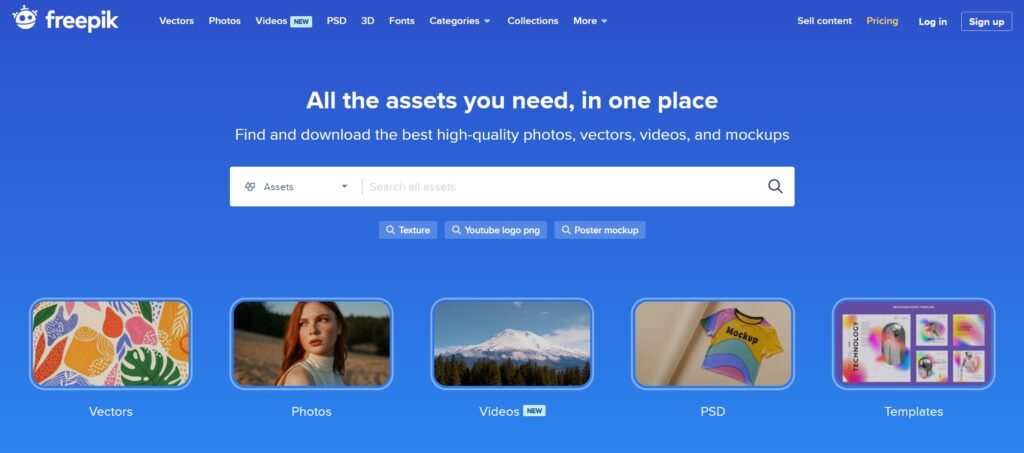Click the Poster mockup suggestion icon
The width and height of the screenshot is (1024, 453).
pyautogui.click(x=566, y=230)
